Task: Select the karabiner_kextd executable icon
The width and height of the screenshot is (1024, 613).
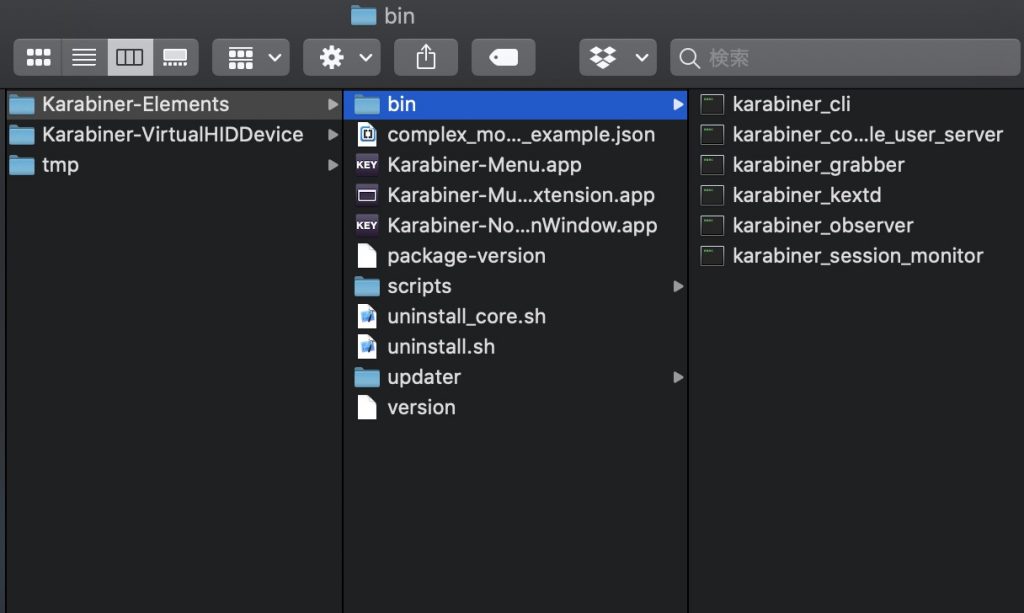Action: (x=712, y=195)
